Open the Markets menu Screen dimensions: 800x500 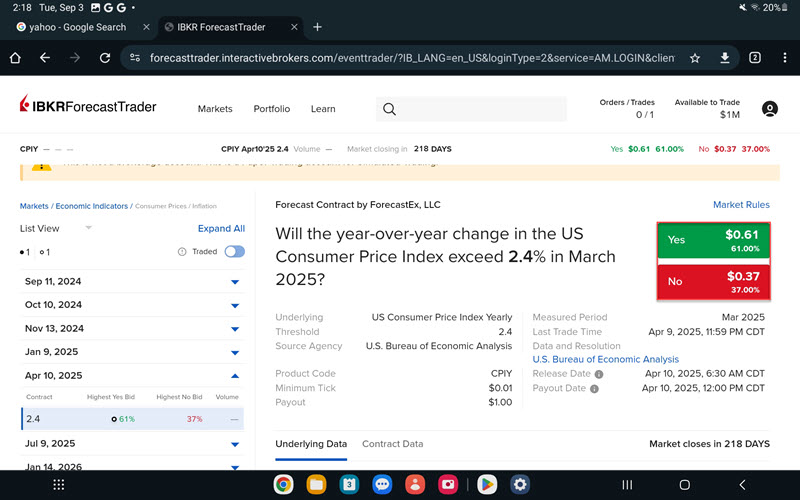tap(215, 109)
